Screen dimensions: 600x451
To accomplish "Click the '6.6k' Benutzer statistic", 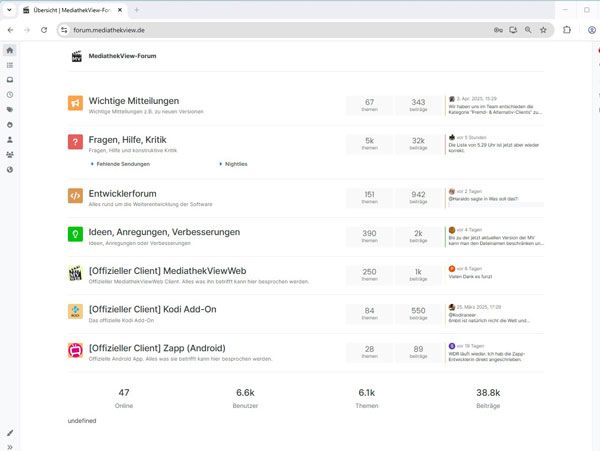I will coord(245,392).
